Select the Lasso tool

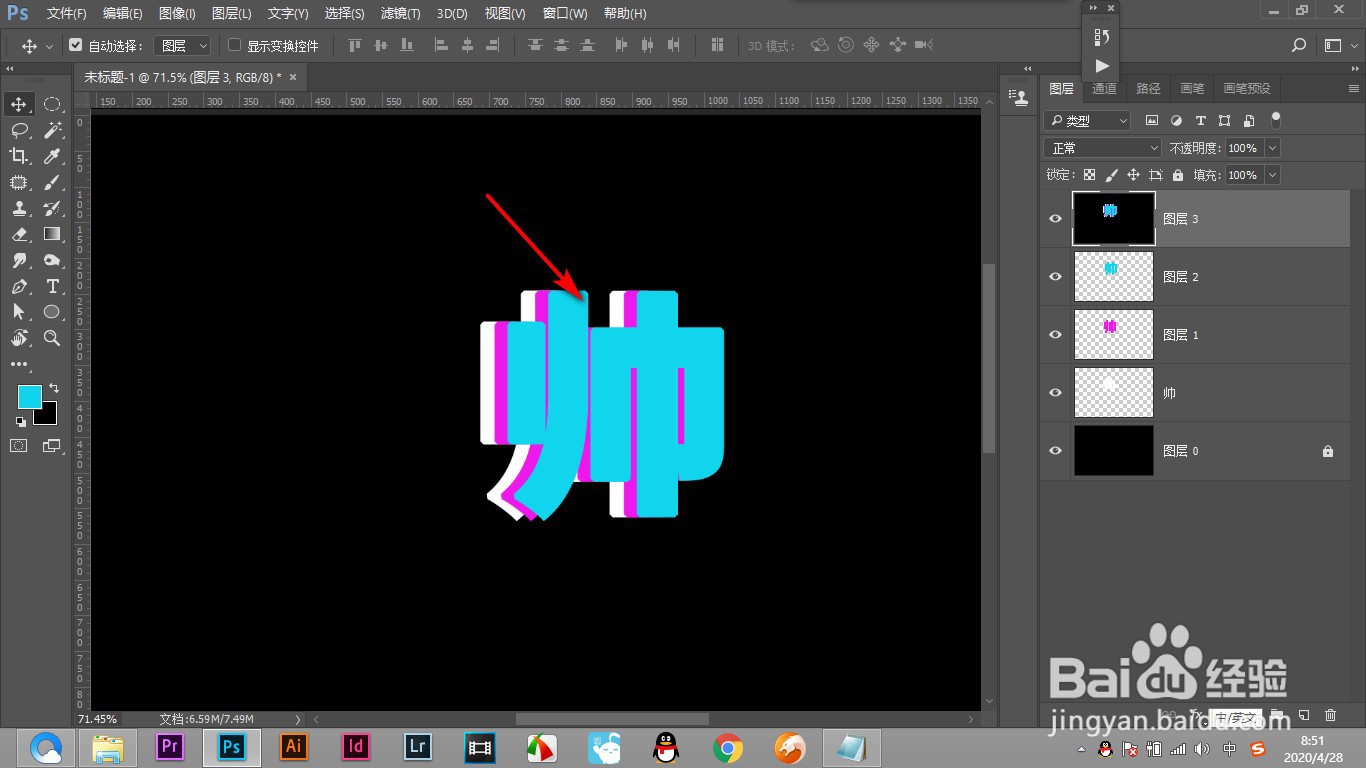(x=19, y=130)
